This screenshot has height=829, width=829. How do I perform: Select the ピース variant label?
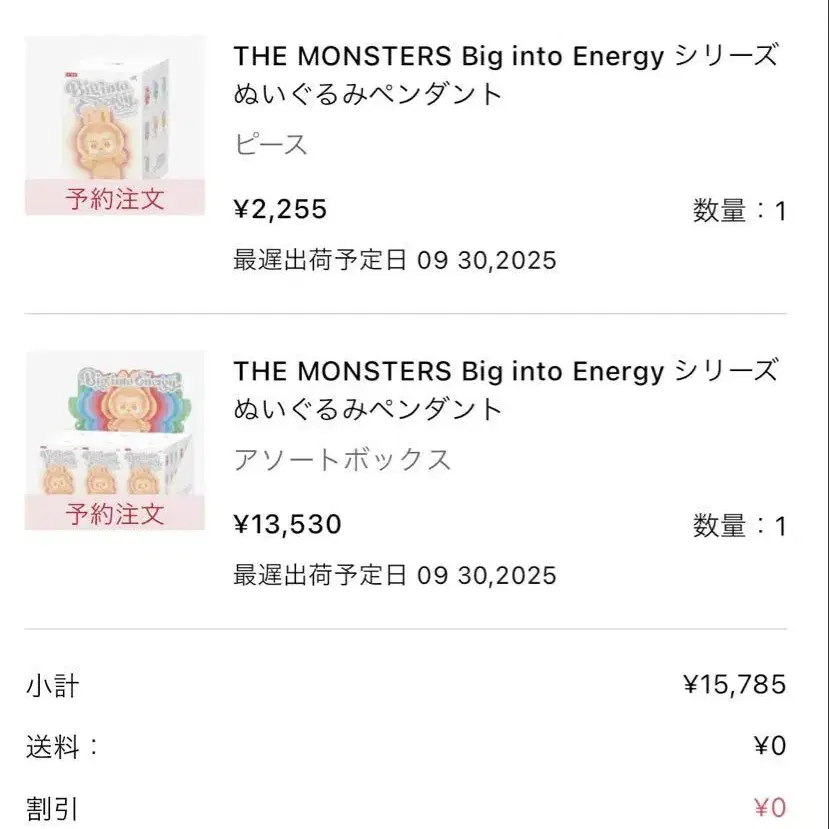pyautogui.click(x=271, y=144)
